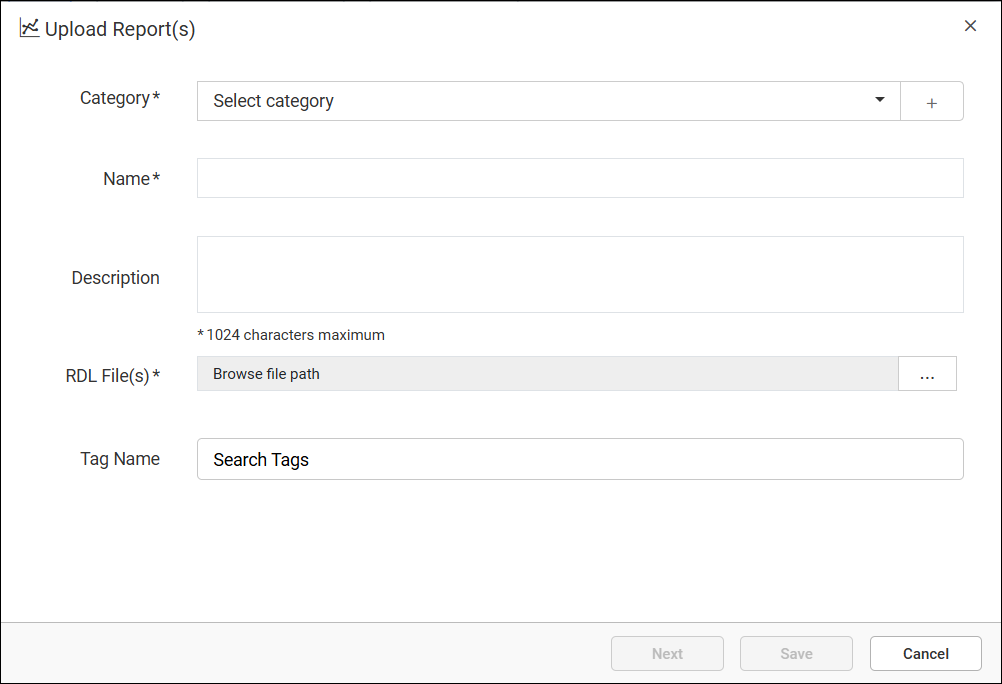Click the Cancel button
1002x684 pixels.
tap(925, 653)
